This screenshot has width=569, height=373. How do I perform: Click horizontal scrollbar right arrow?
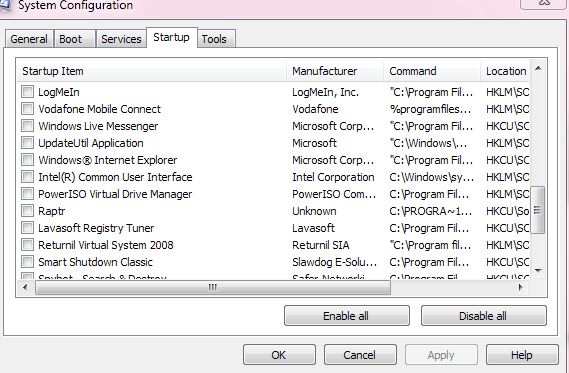click(521, 287)
